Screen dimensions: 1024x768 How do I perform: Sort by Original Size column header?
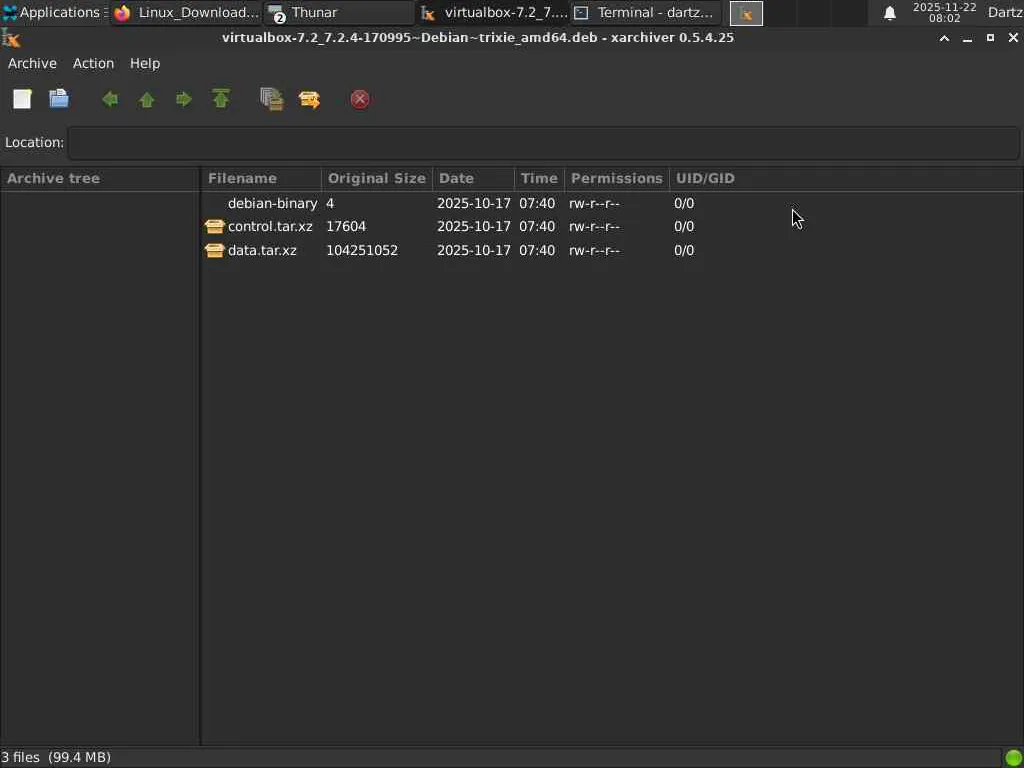pos(377,178)
